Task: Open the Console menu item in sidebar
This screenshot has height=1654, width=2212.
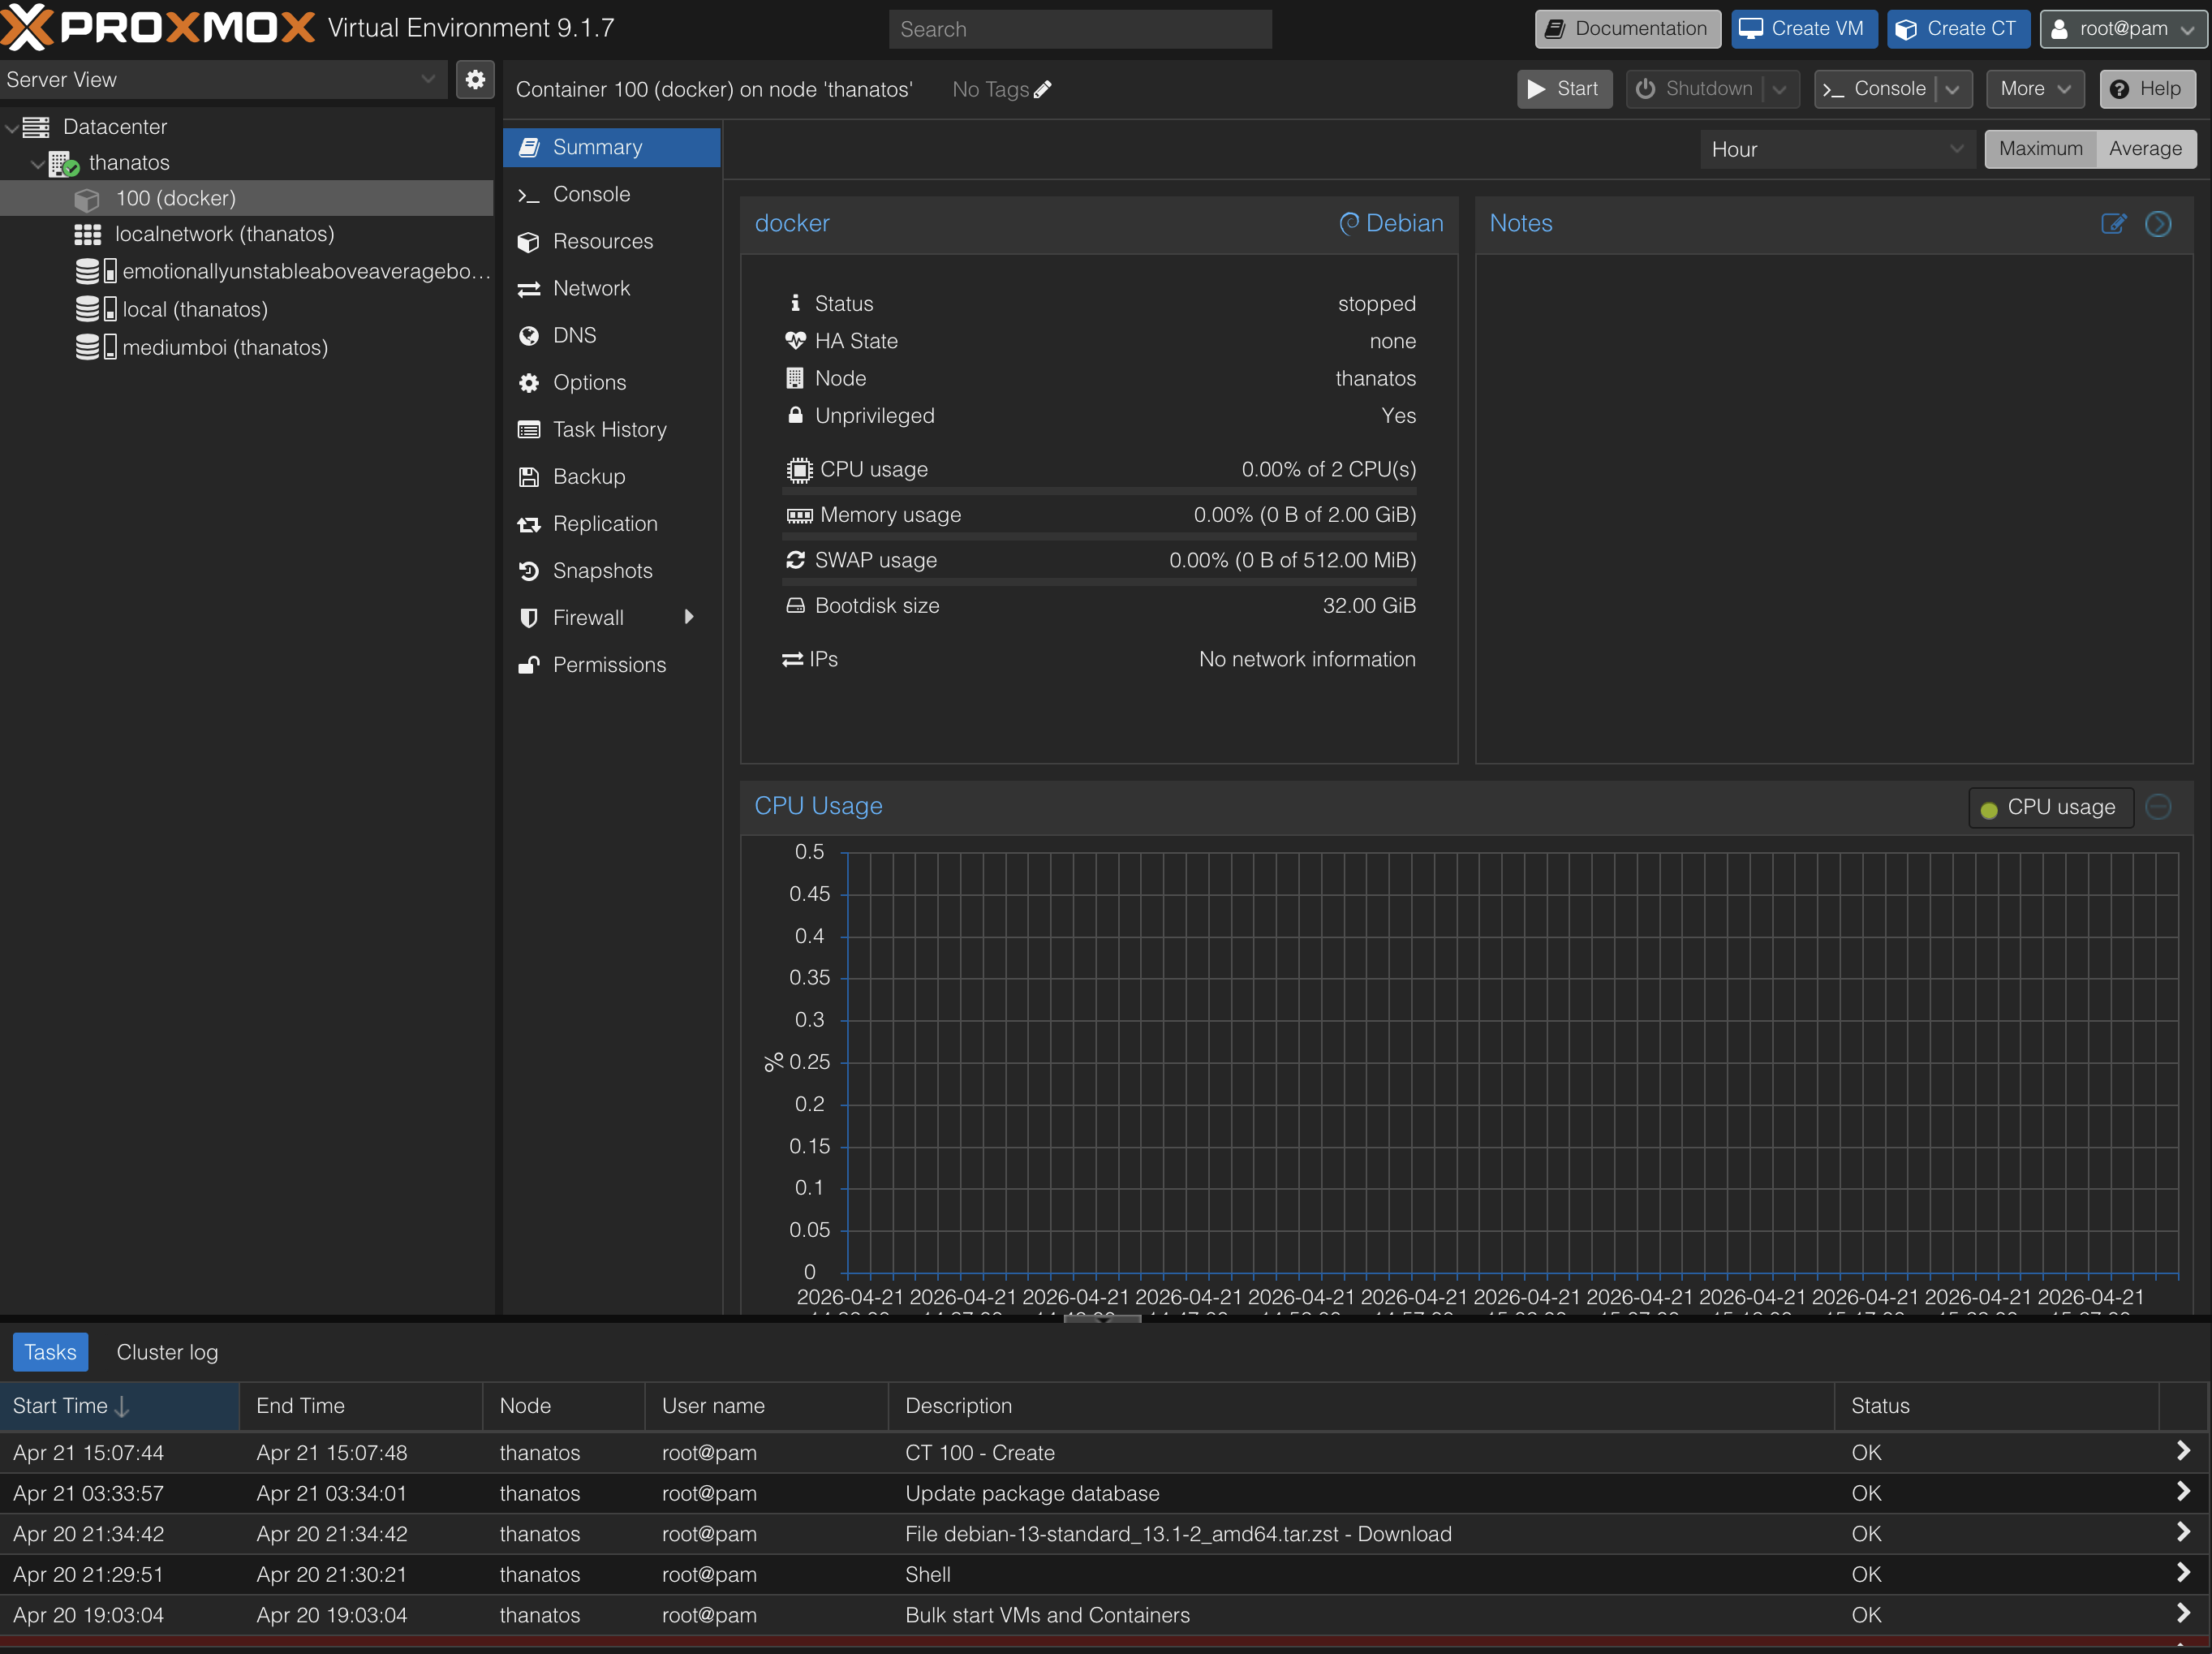Action: [611, 195]
